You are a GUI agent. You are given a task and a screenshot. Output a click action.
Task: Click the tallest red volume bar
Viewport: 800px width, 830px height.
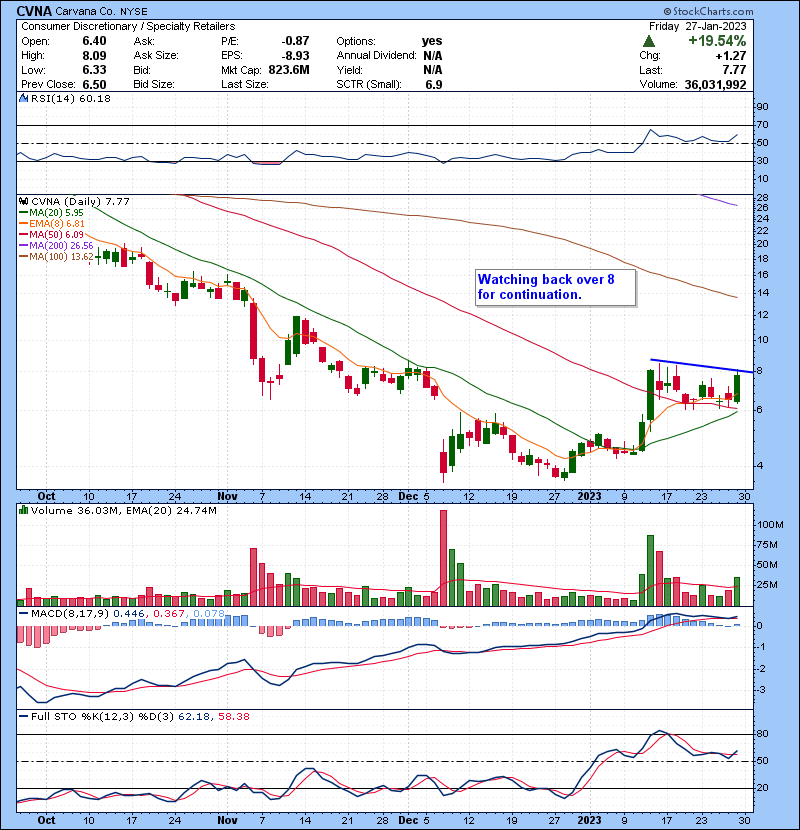pyautogui.click(x=444, y=558)
